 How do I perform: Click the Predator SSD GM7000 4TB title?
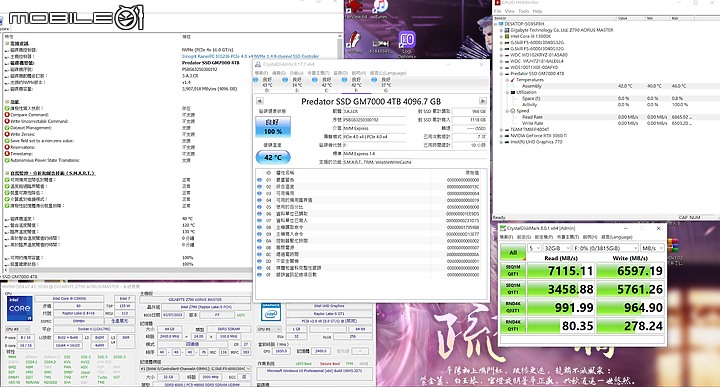(x=371, y=101)
